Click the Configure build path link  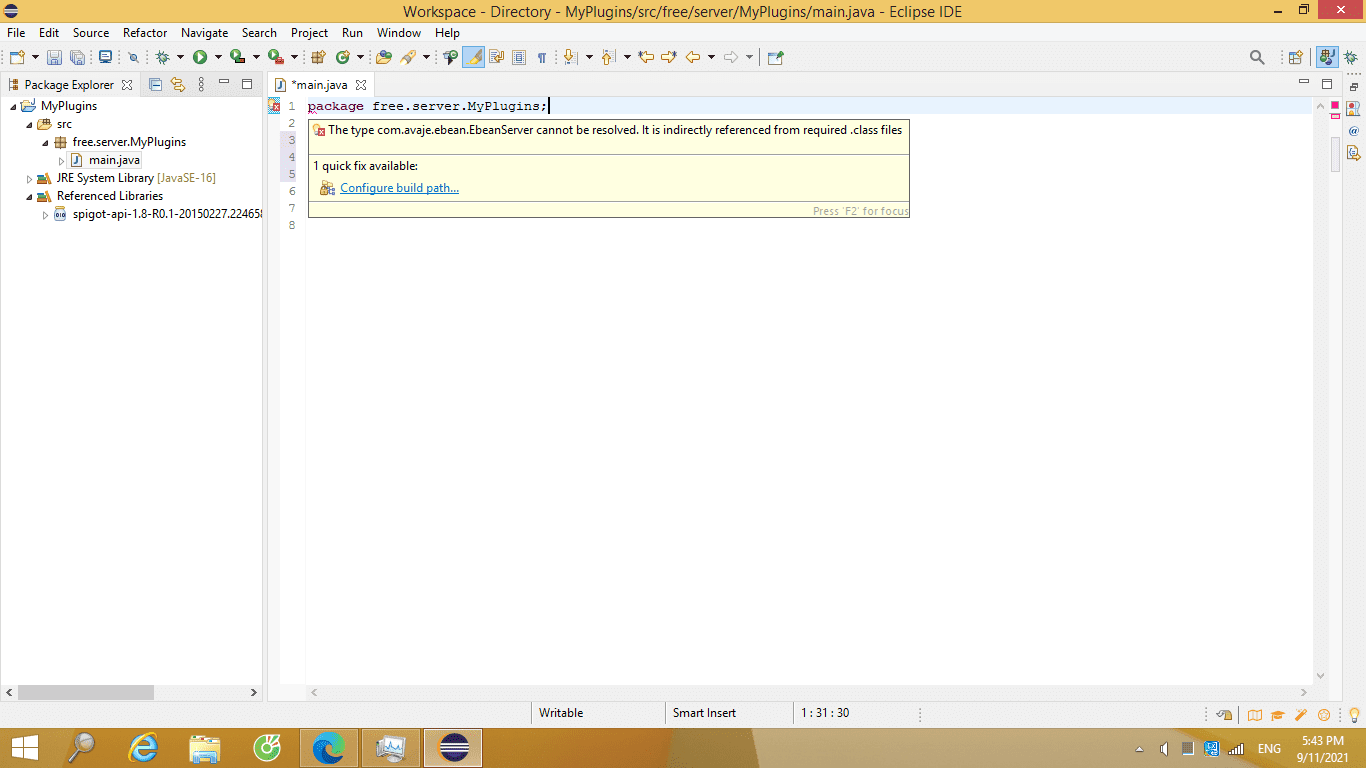[399, 188]
